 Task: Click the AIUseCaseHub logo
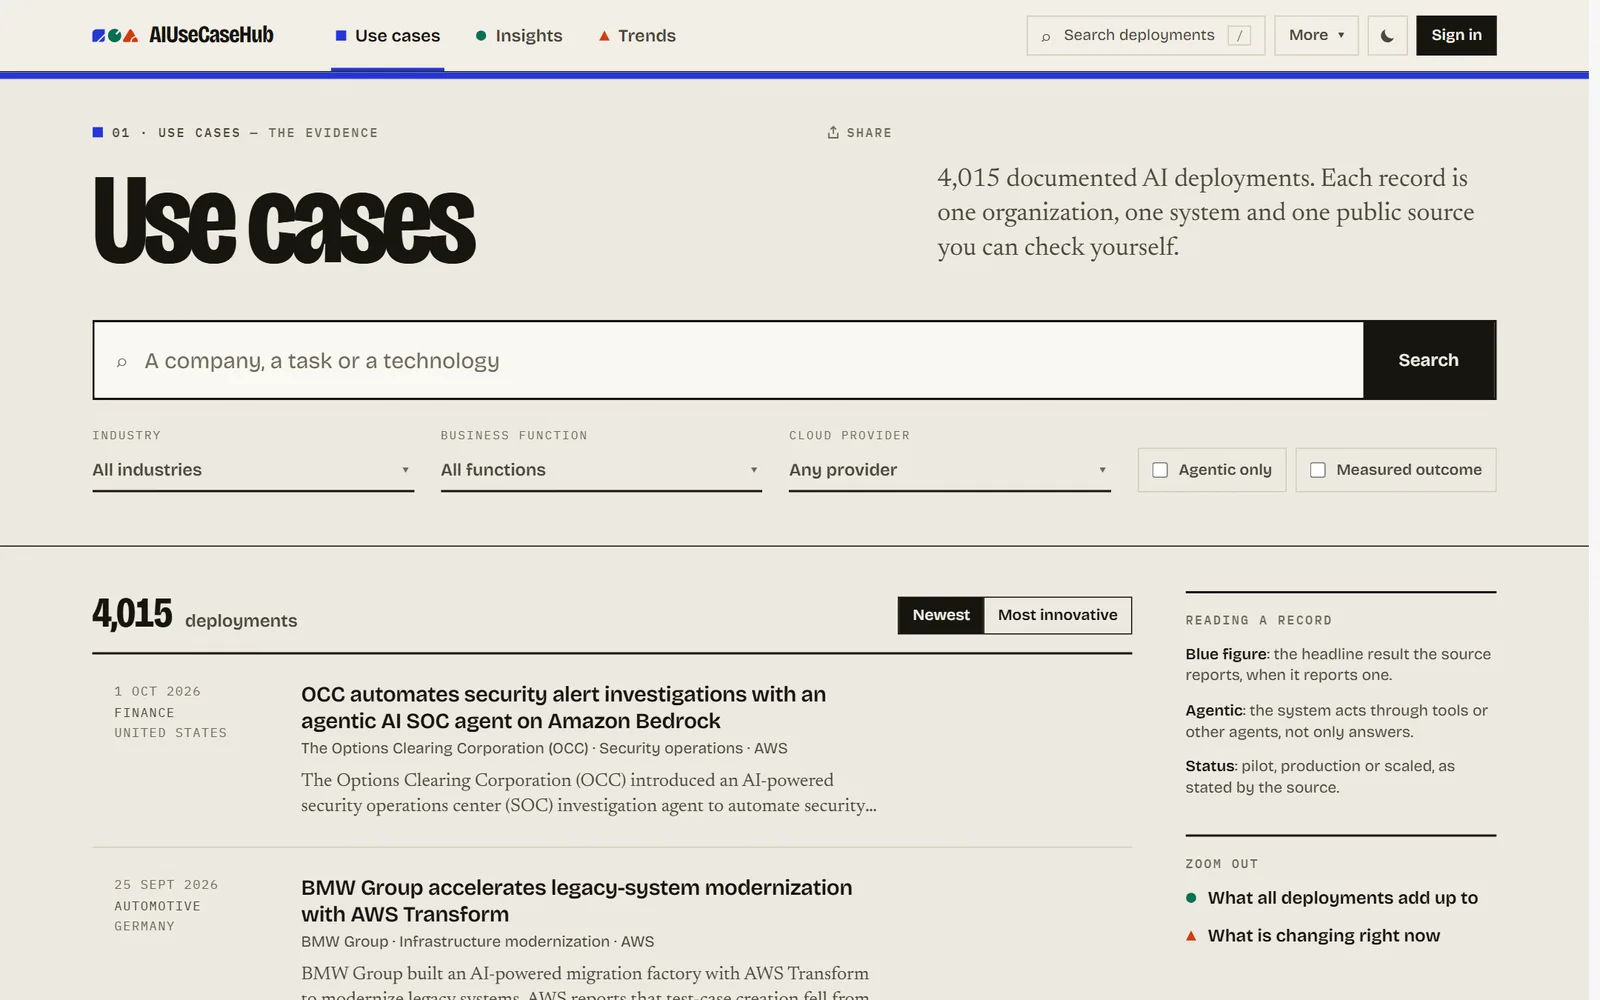point(183,35)
